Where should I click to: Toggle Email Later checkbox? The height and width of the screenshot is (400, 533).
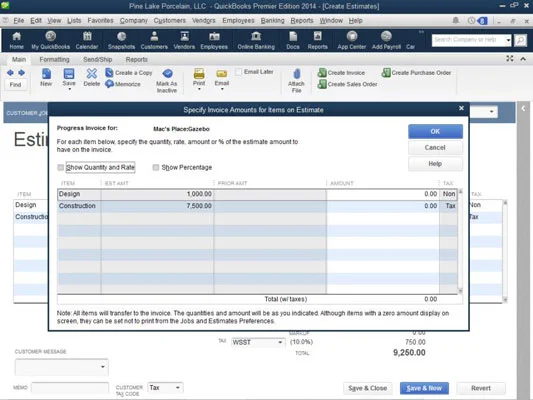(x=239, y=72)
